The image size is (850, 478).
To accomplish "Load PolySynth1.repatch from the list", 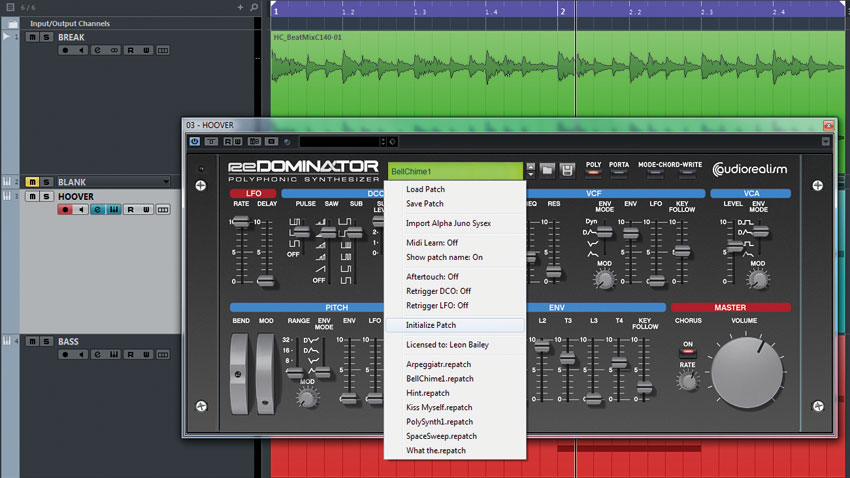I will click(440, 422).
